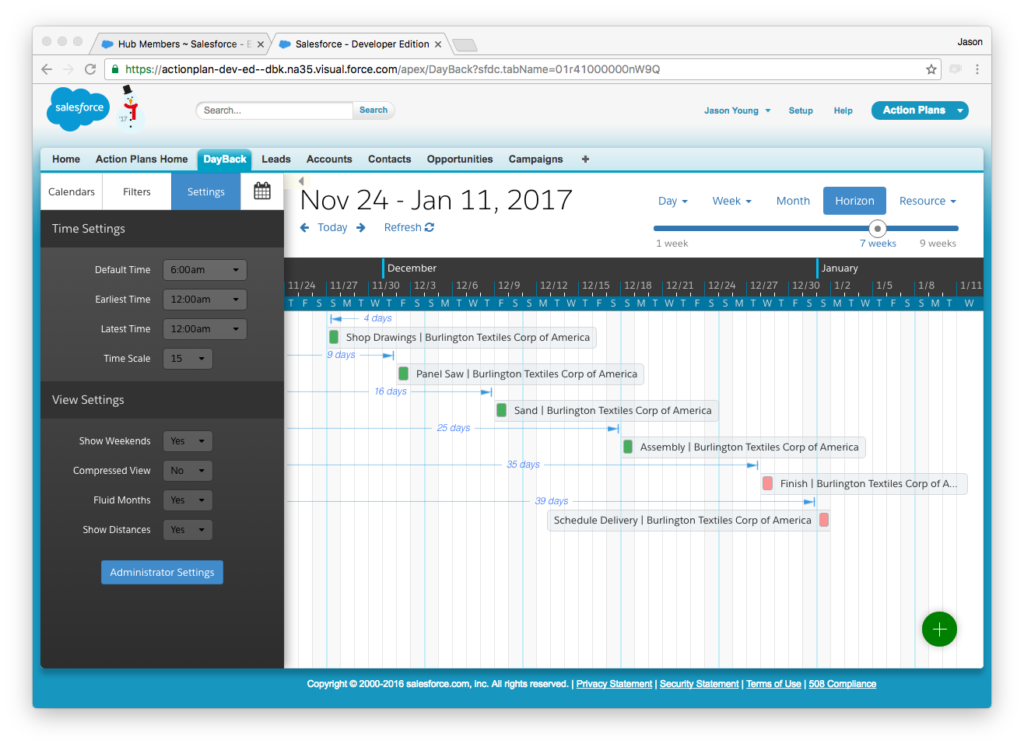Screen dimensions: 1024x747
Task: Open the mini calendar icon tab
Action: coord(262,191)
